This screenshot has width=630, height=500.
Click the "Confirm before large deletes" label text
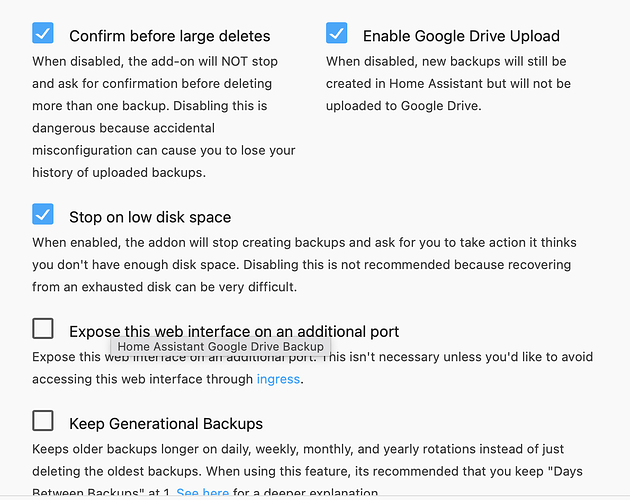169,36
